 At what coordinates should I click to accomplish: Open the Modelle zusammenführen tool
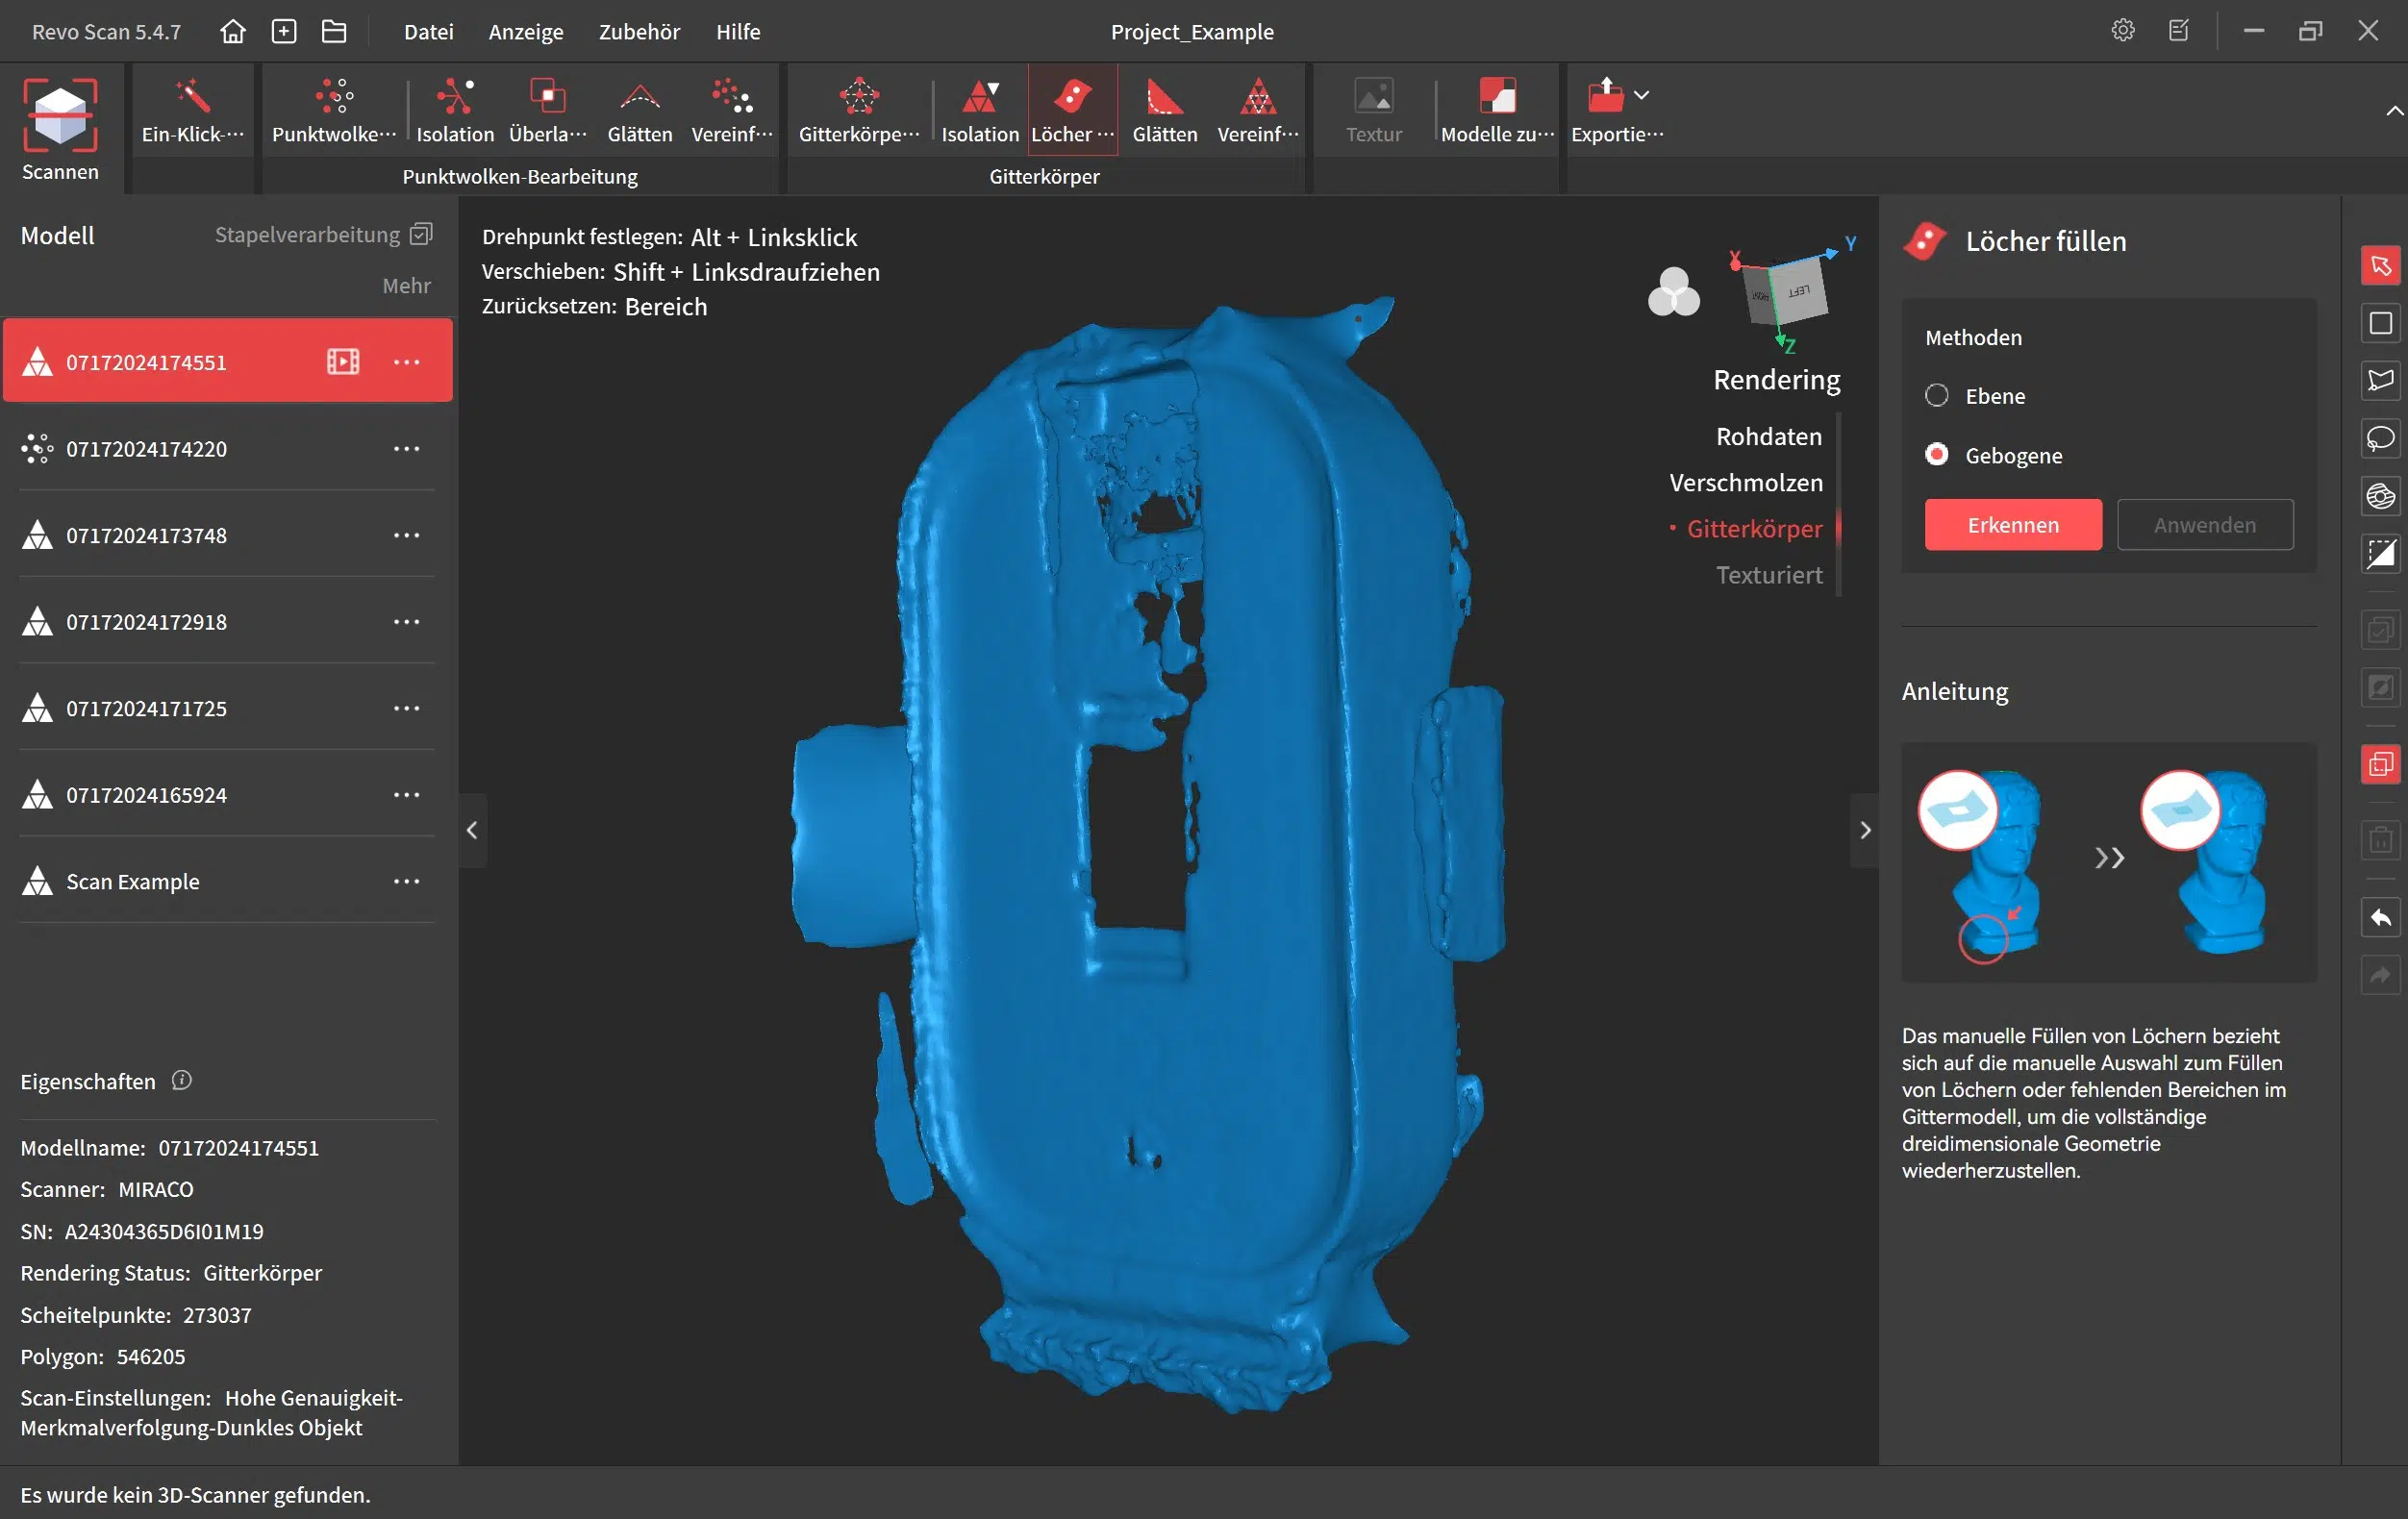(1497, 108)
